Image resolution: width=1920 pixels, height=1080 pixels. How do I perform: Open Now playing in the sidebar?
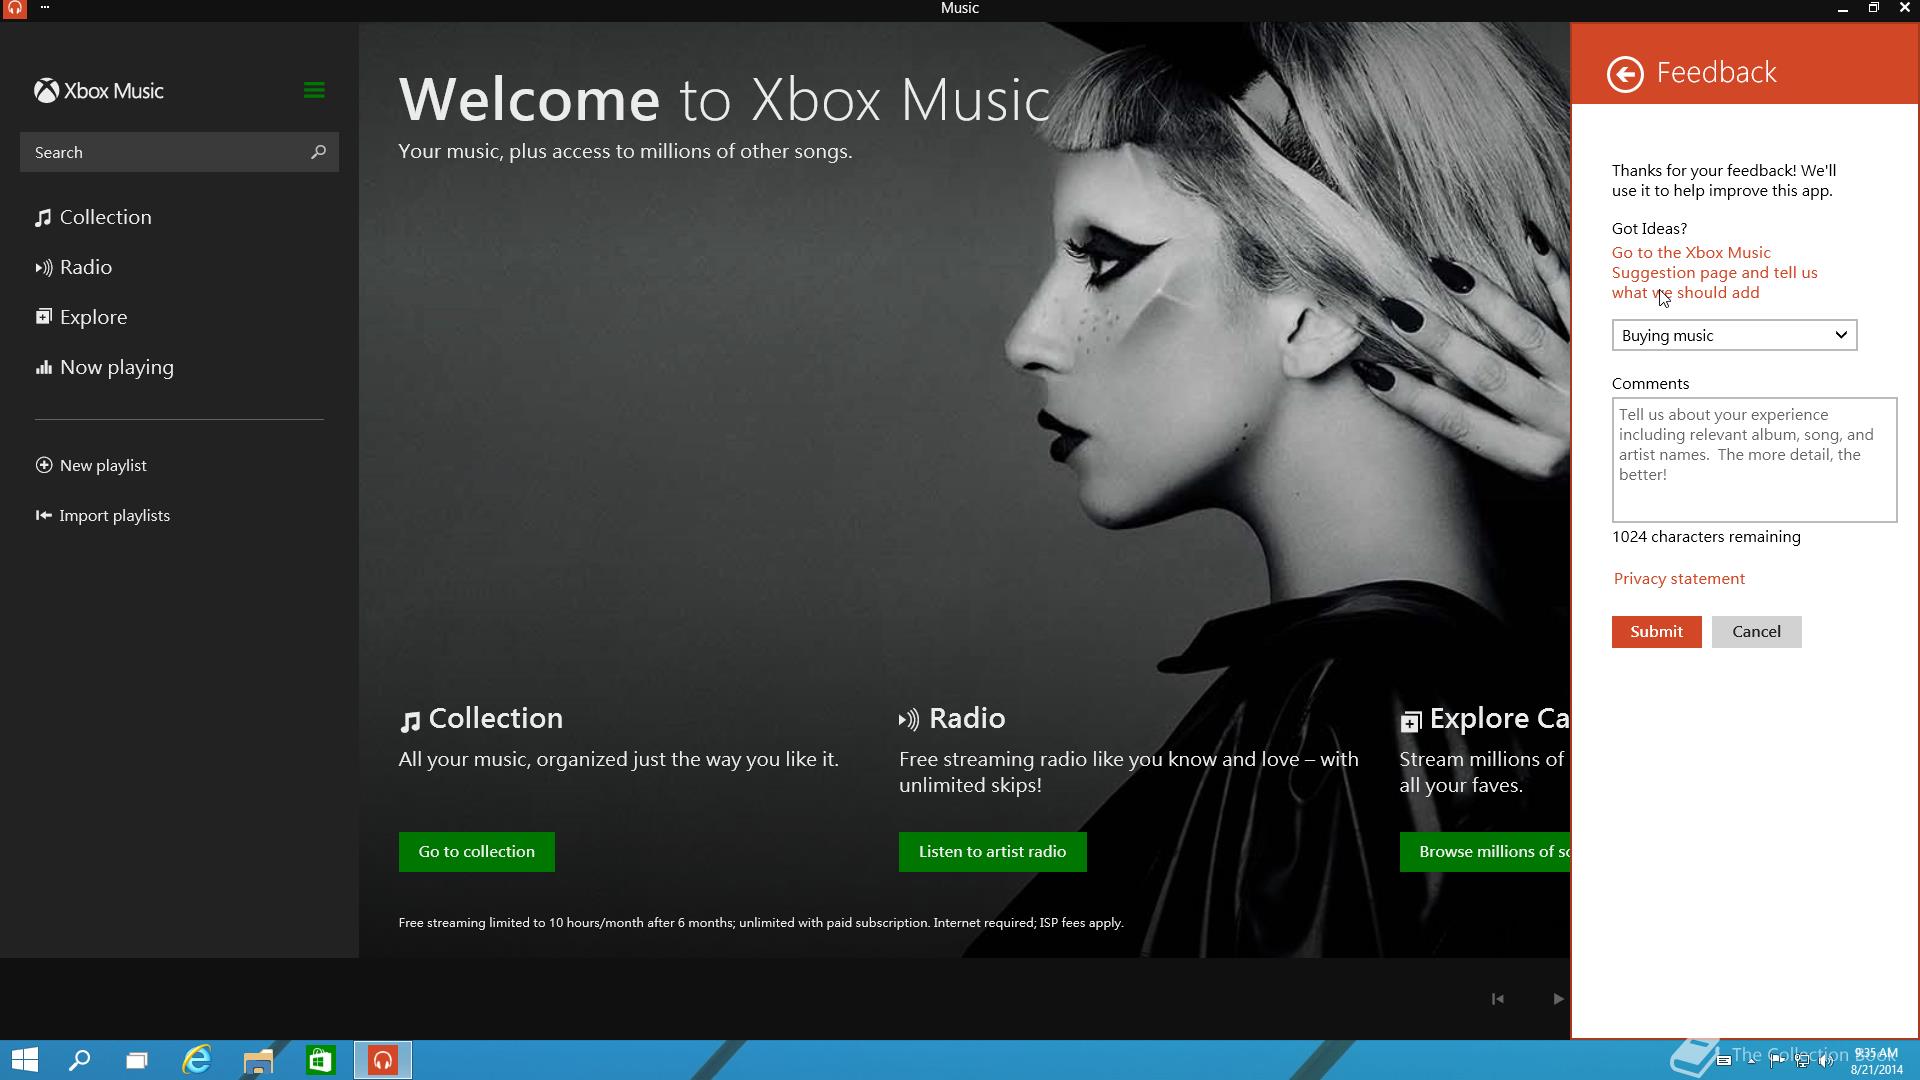point(104,367)
